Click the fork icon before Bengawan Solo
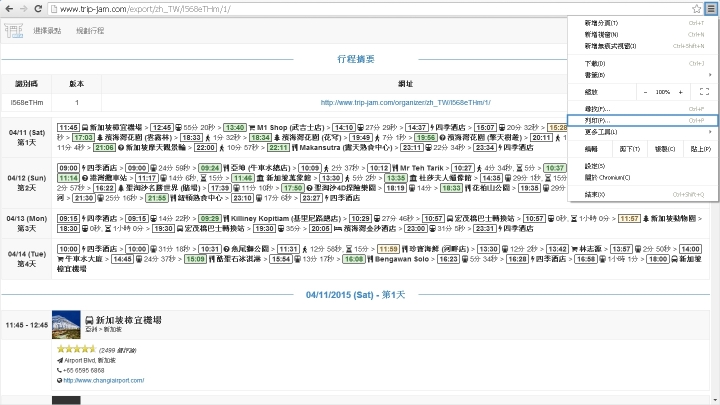The width and height of the screenshot is (720, 405). pos(370,259)
